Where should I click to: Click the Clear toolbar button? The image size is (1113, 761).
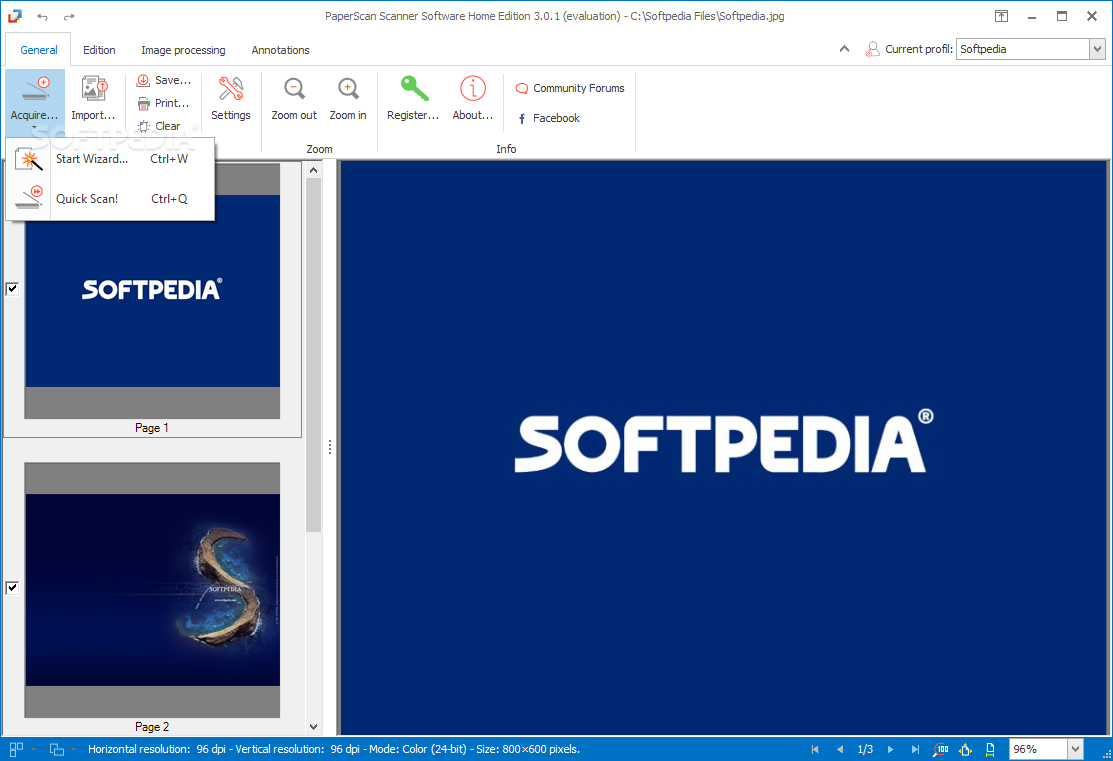(x=159, y=126)
